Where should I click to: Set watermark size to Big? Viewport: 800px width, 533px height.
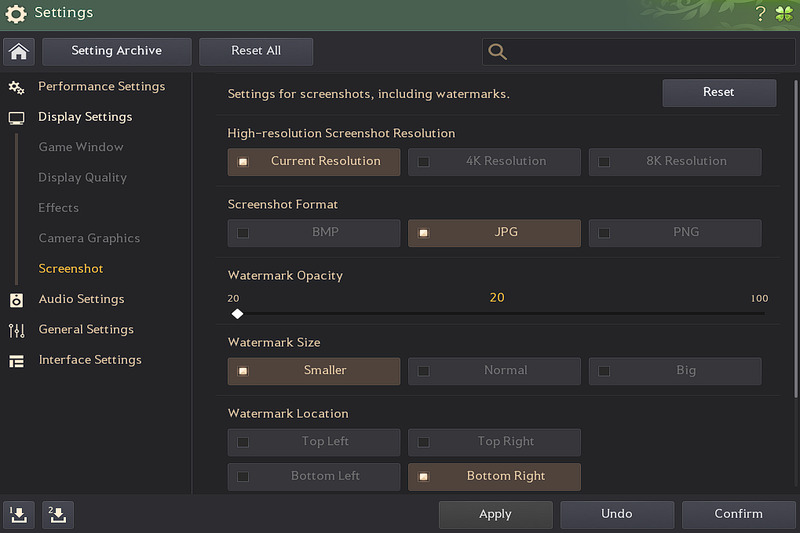click(675, 371)
